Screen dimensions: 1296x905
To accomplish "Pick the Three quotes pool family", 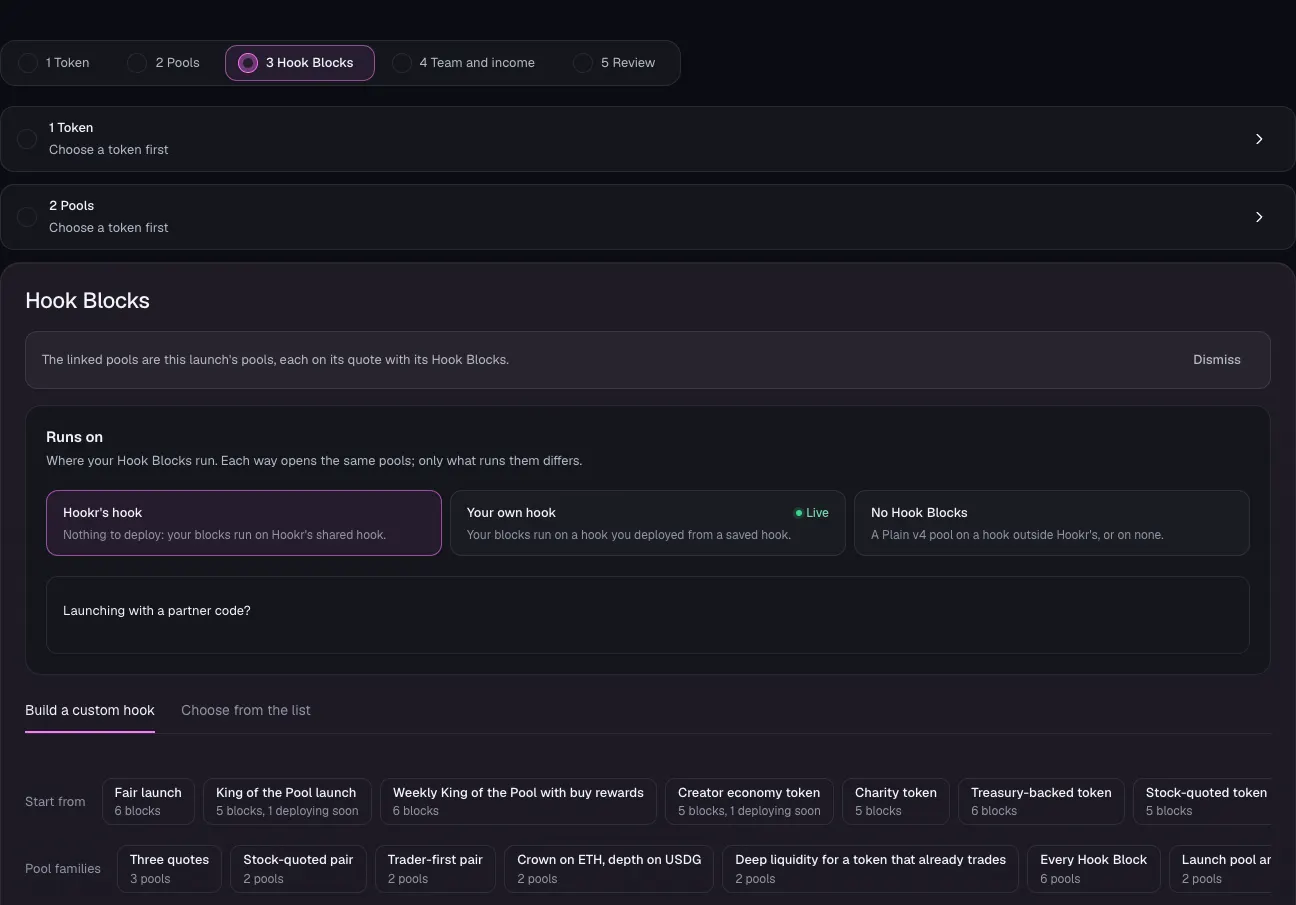I will click(x=169, y=868).
